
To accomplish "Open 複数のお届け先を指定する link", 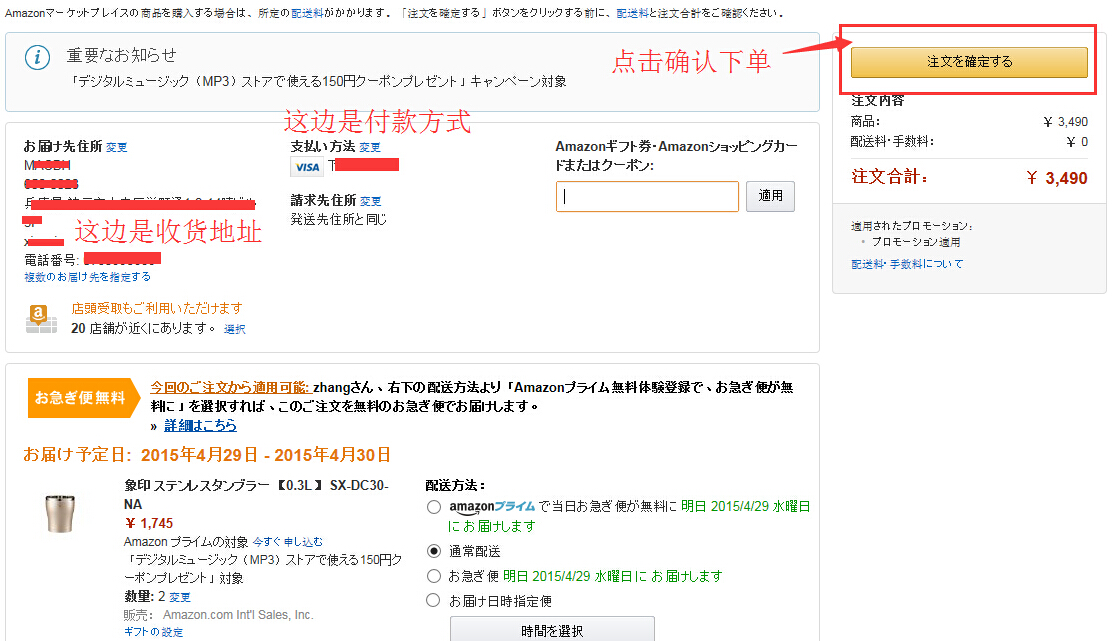I will click(87, 276).
